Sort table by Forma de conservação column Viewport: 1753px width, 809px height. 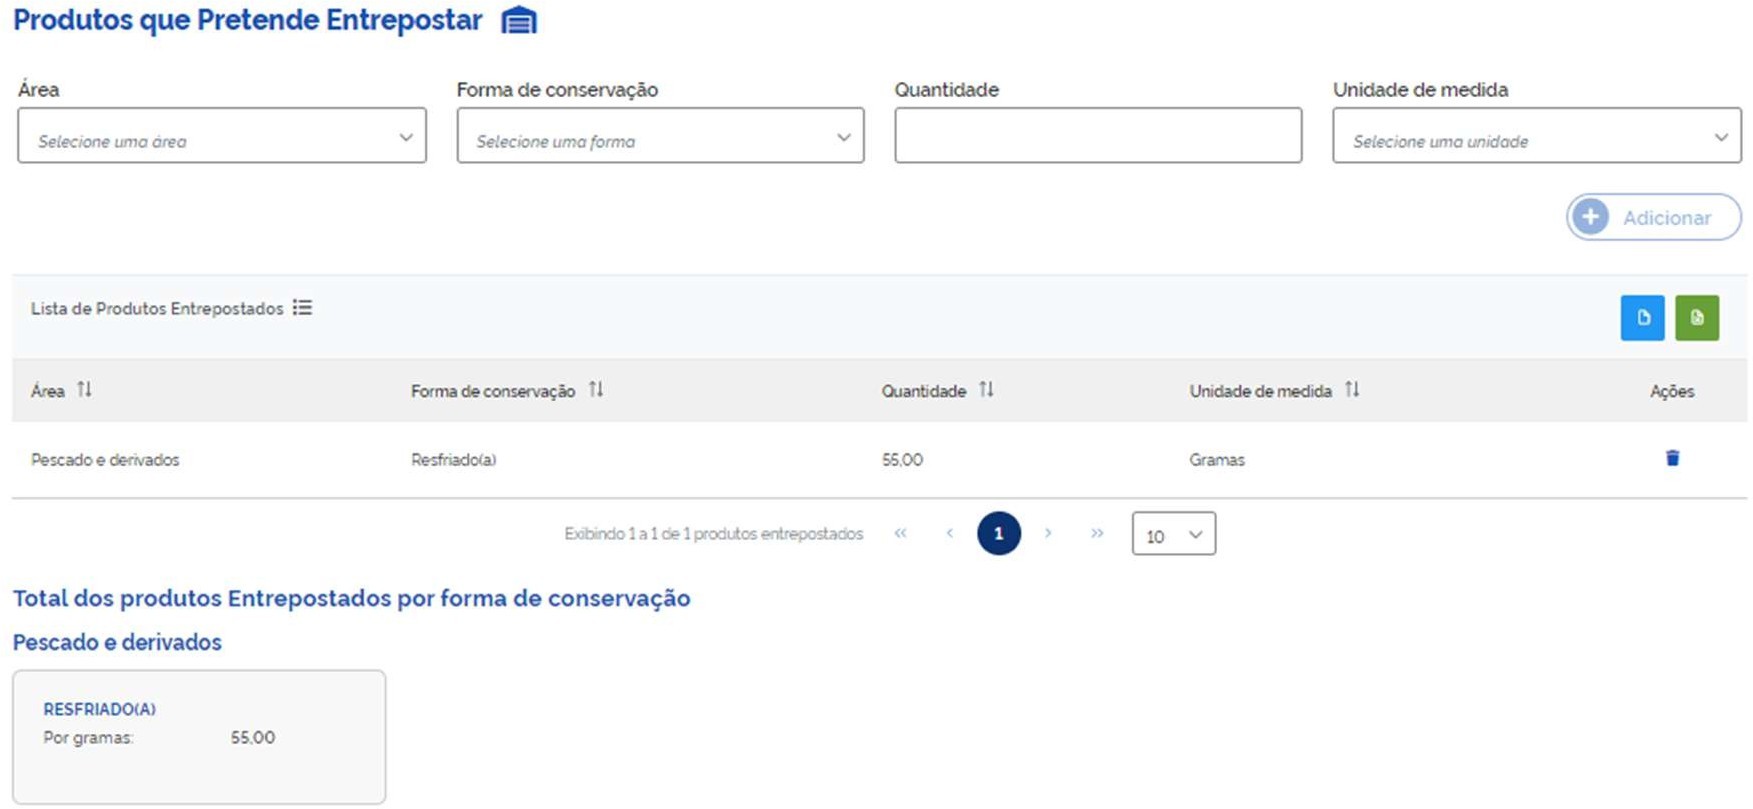coord(596,390)
